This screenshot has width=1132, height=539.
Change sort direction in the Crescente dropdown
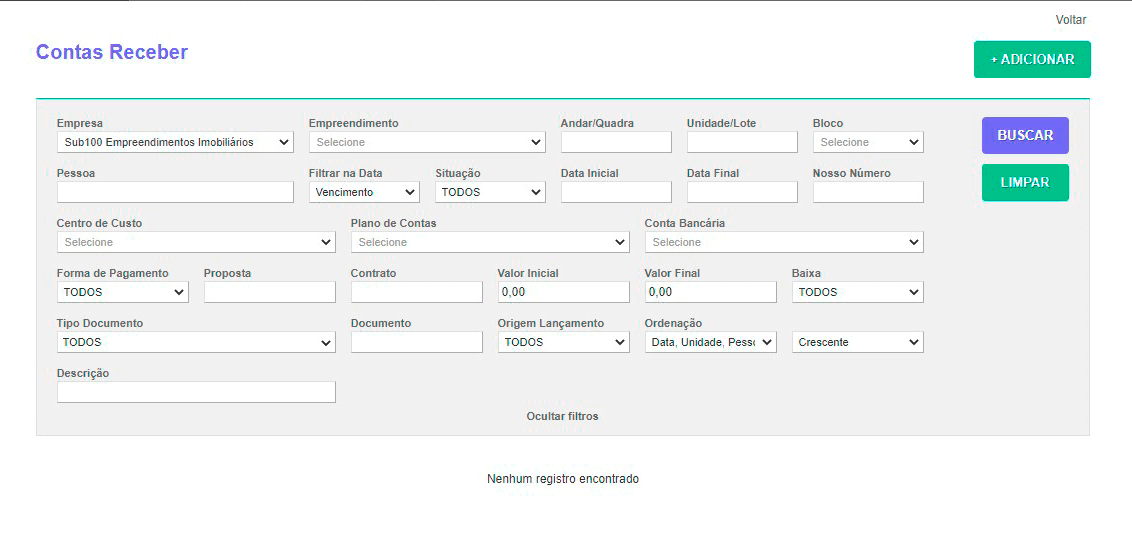(858, 342)
